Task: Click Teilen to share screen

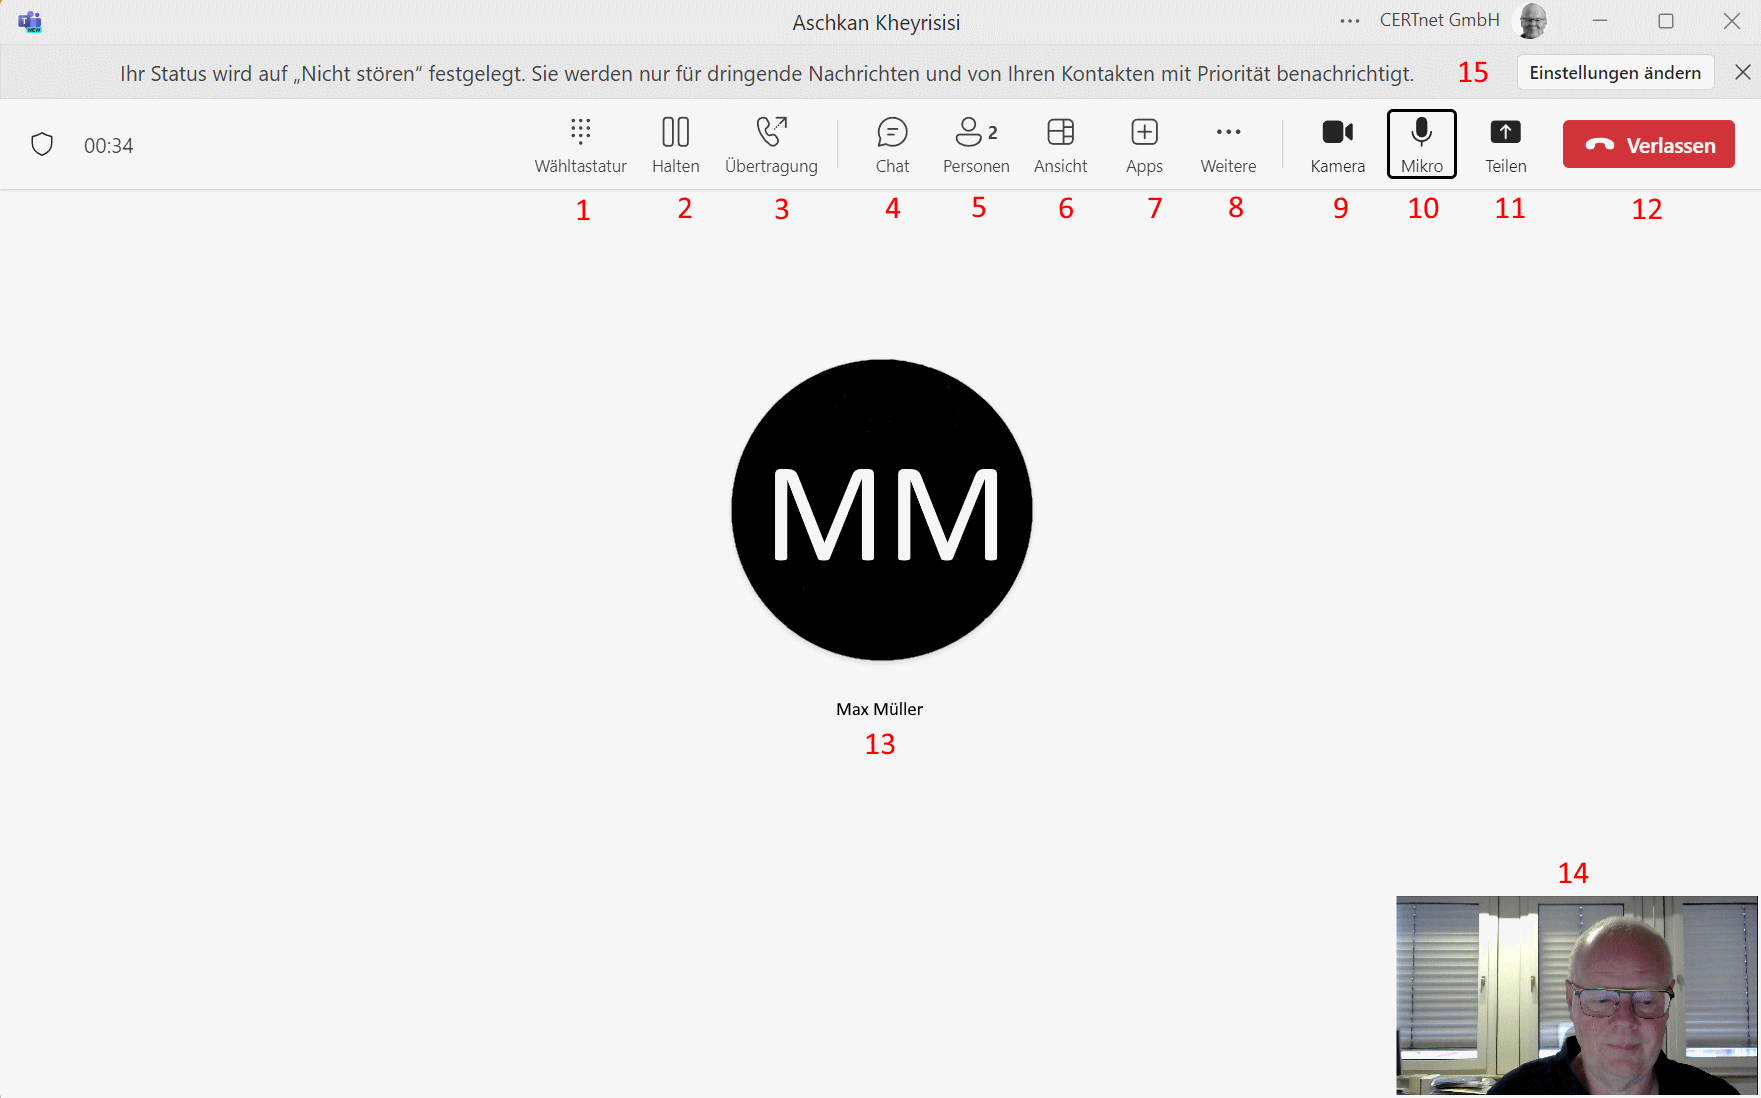Action: coord(1505,144)
